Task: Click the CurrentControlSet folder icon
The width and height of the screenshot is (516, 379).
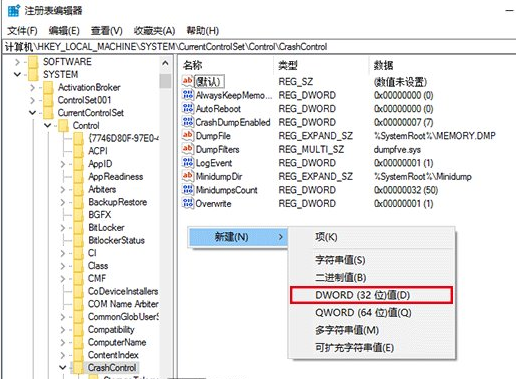Action: click(x=48, y=113)
